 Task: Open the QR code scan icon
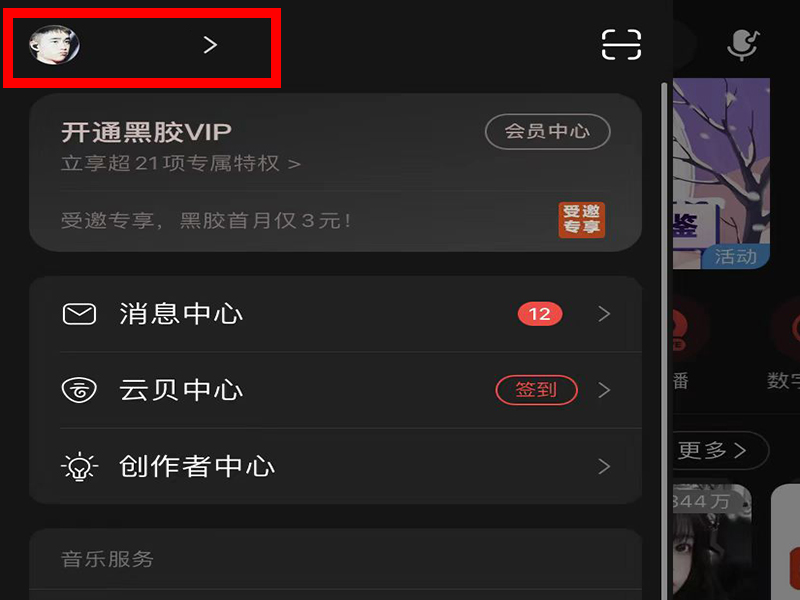pyautogui.click(x=621, y=44)
